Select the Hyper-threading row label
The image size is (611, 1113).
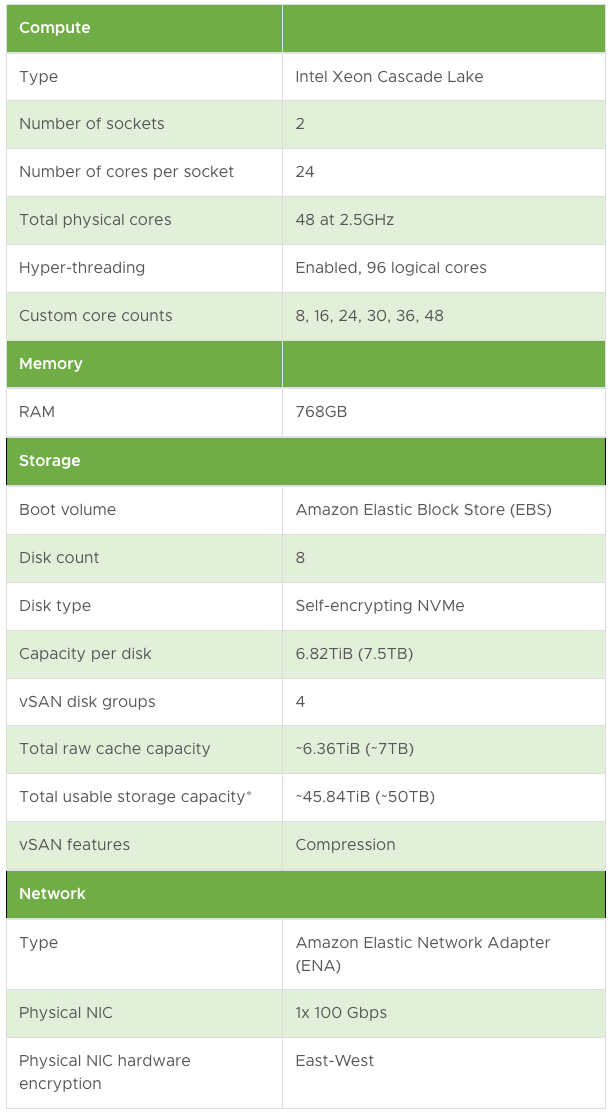coord(82,268)
